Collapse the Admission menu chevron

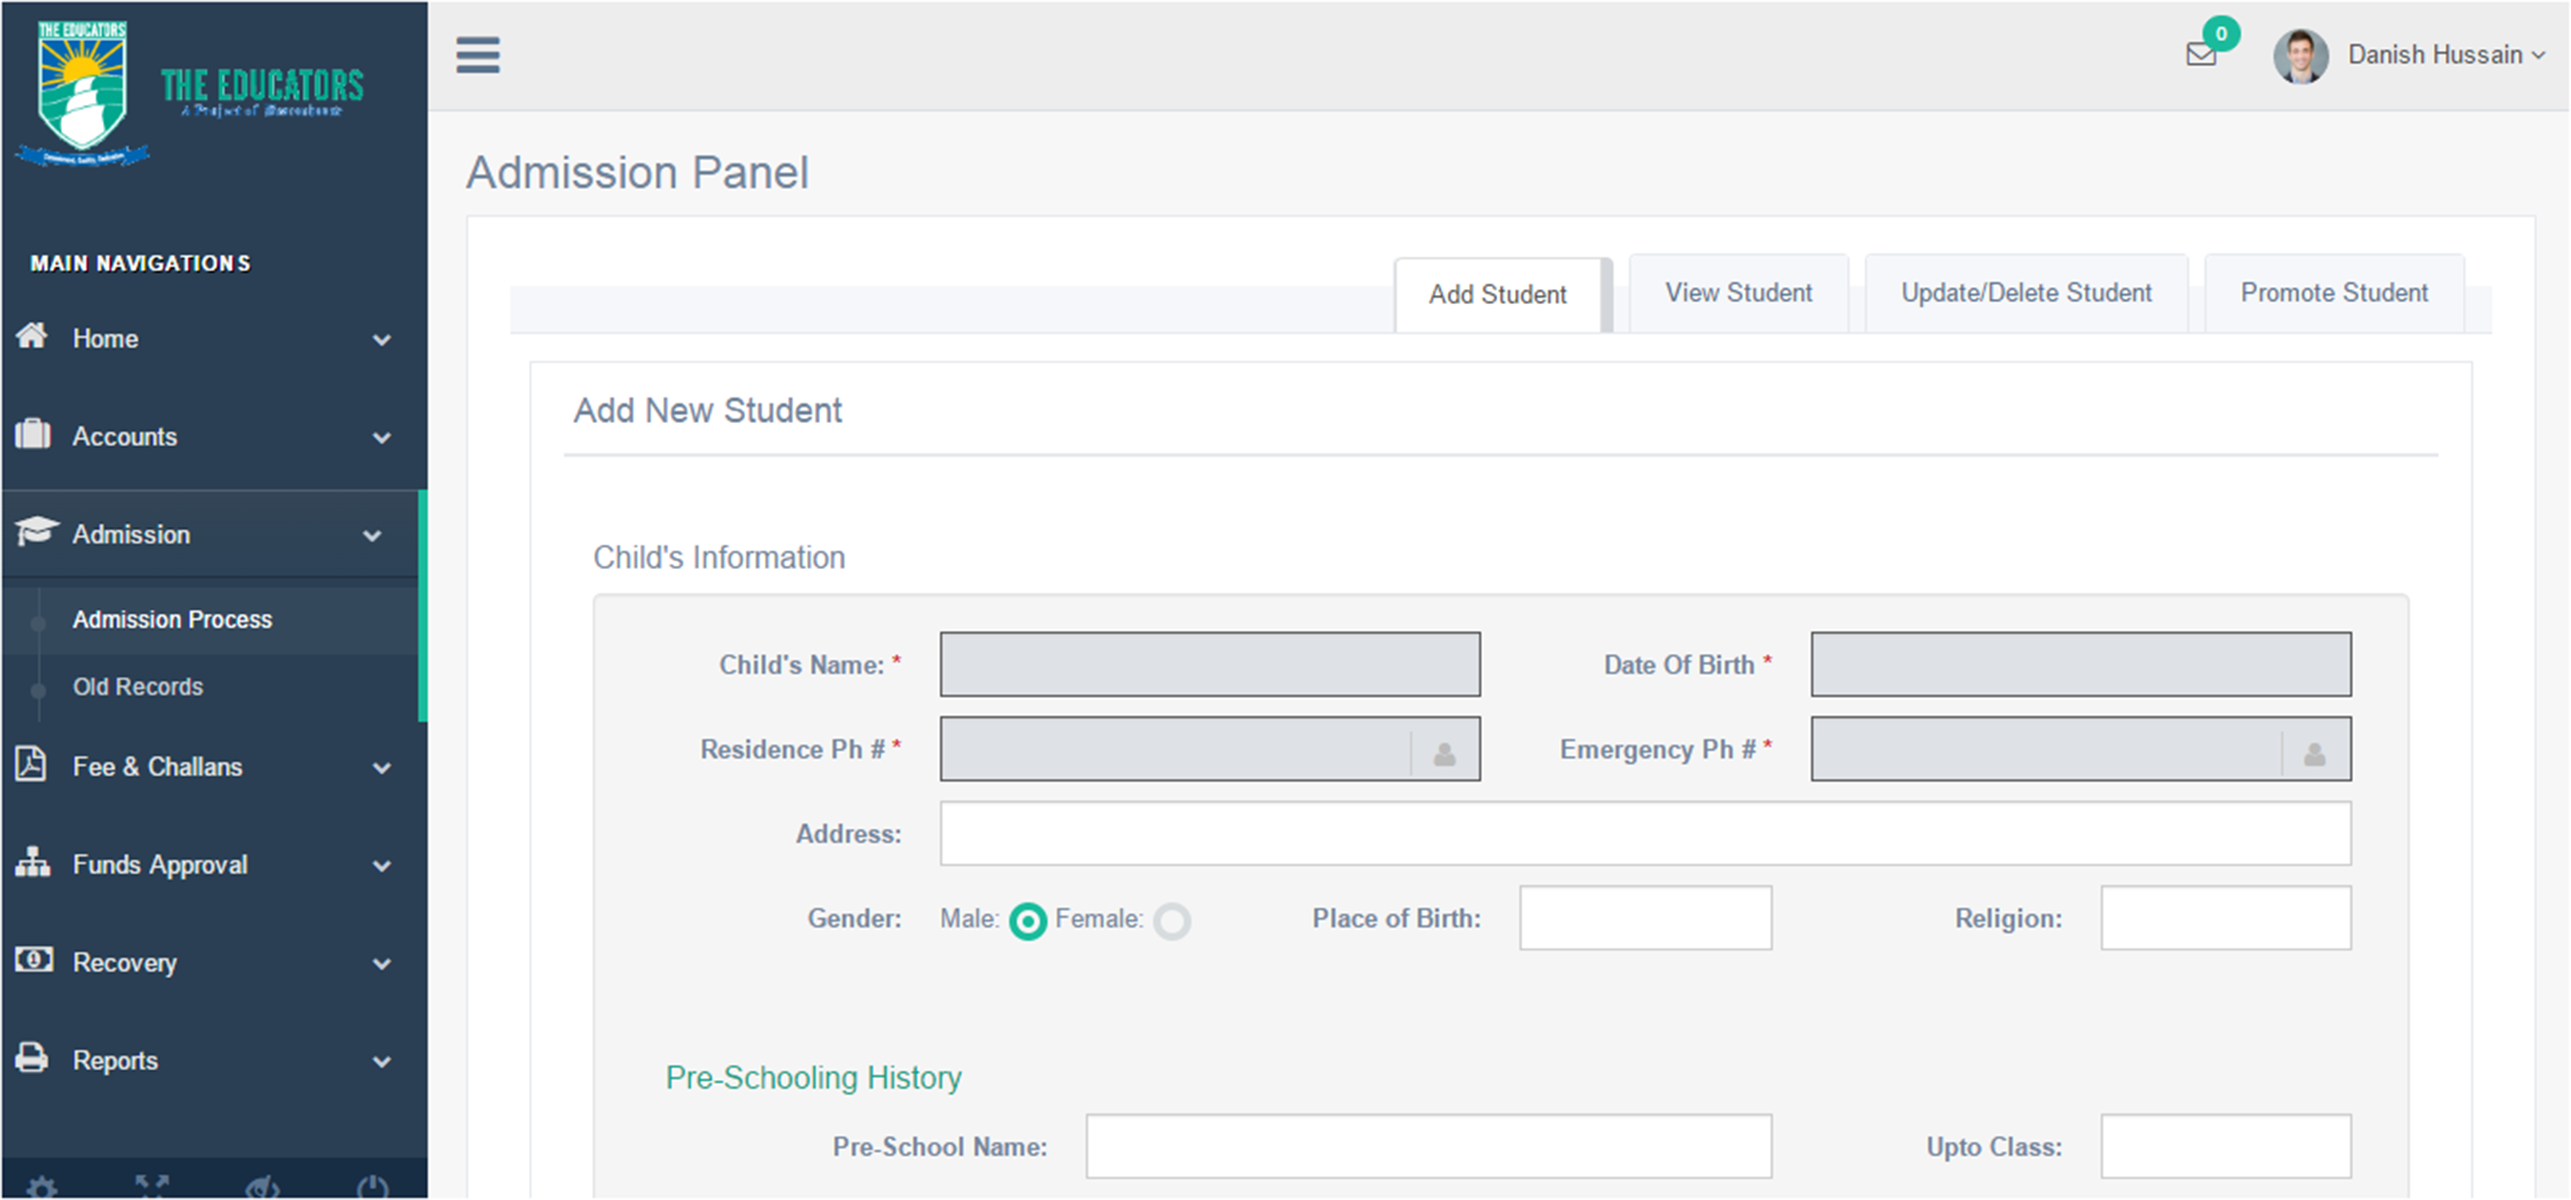pyautogui.click(x=372, y=536)
